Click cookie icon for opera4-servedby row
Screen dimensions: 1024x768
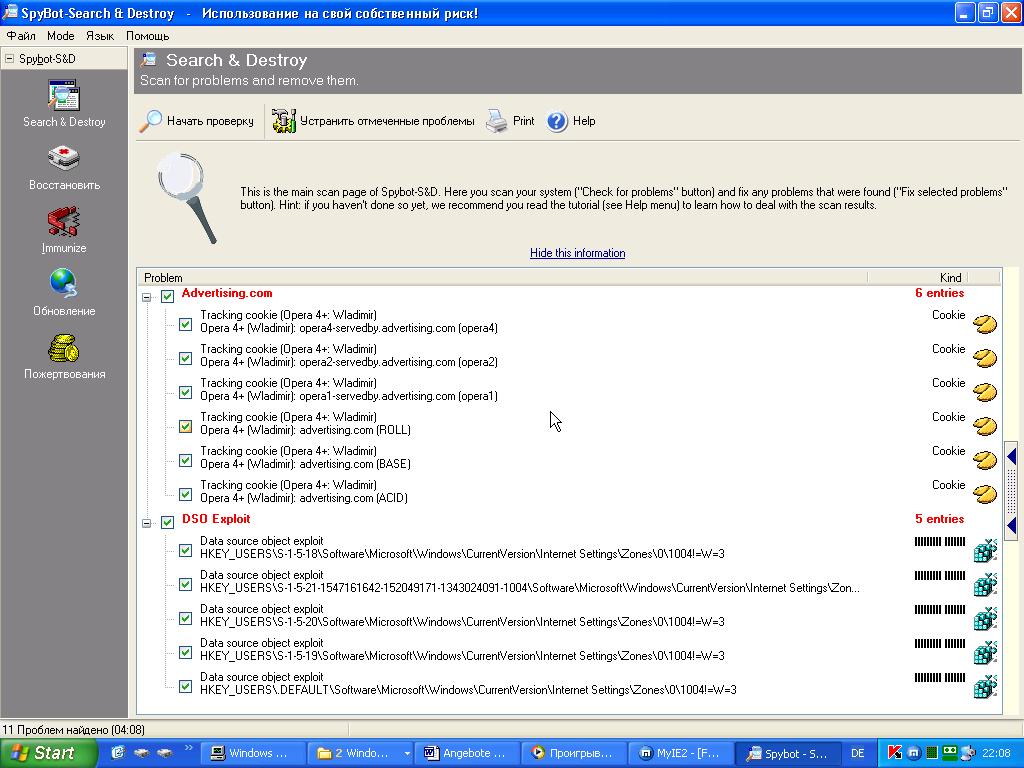pos(985,324)
